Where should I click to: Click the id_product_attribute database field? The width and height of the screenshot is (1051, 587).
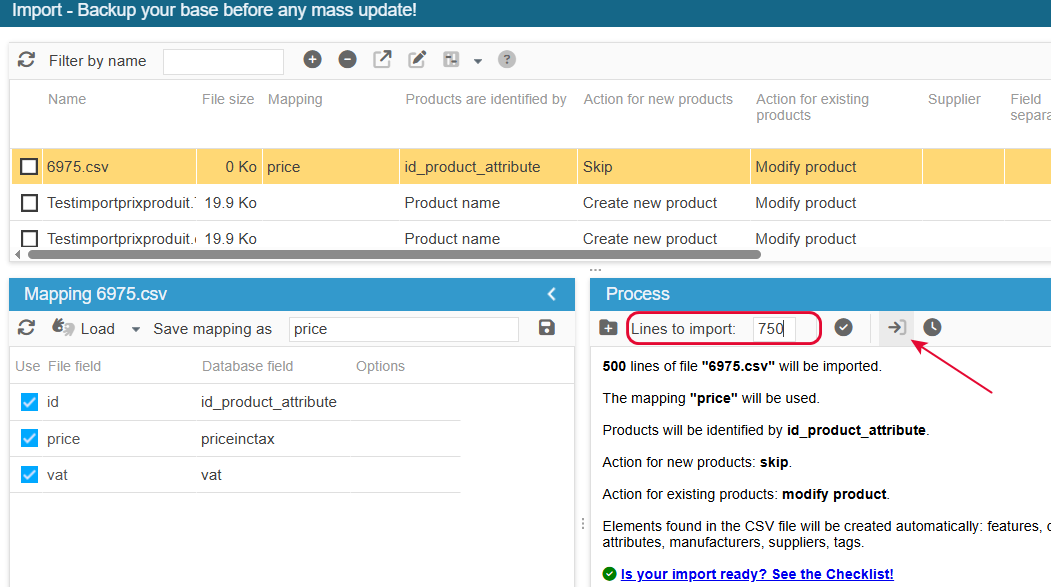[269, 402]
